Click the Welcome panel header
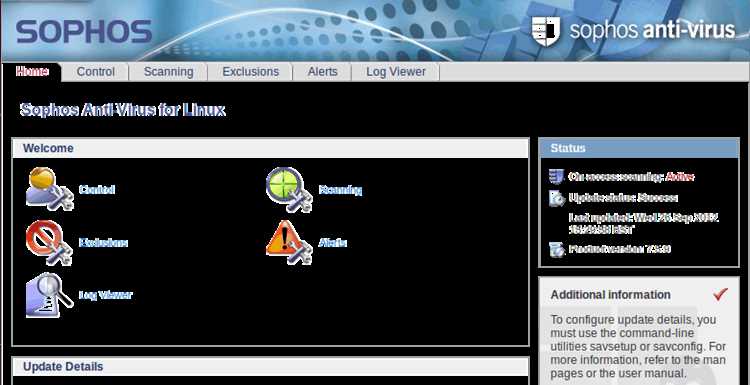 click(271, 148)
